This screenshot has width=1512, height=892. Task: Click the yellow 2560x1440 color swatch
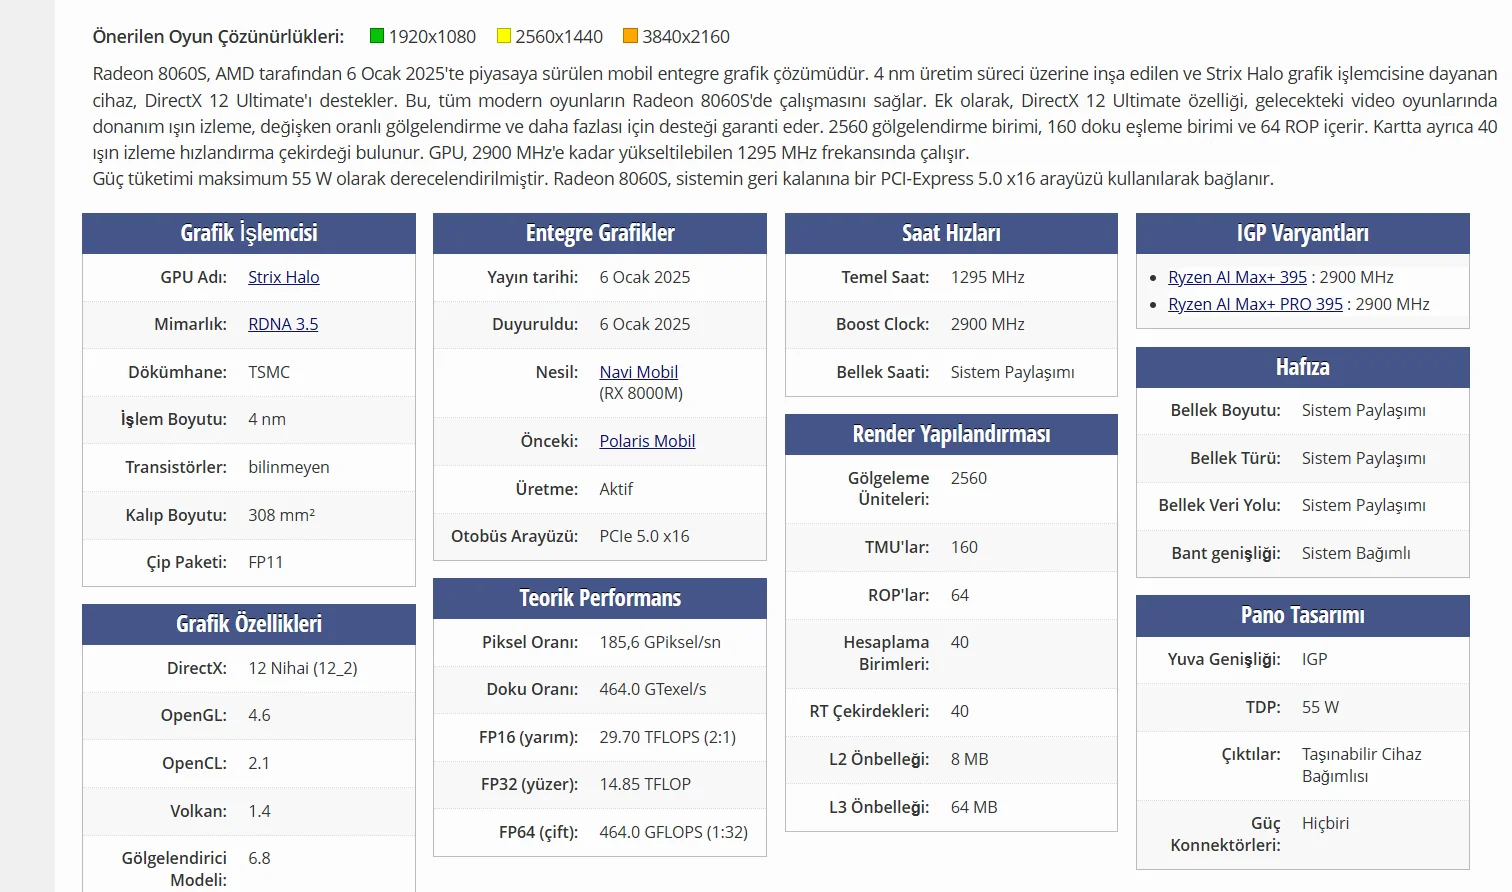click(x=504, y=36)
